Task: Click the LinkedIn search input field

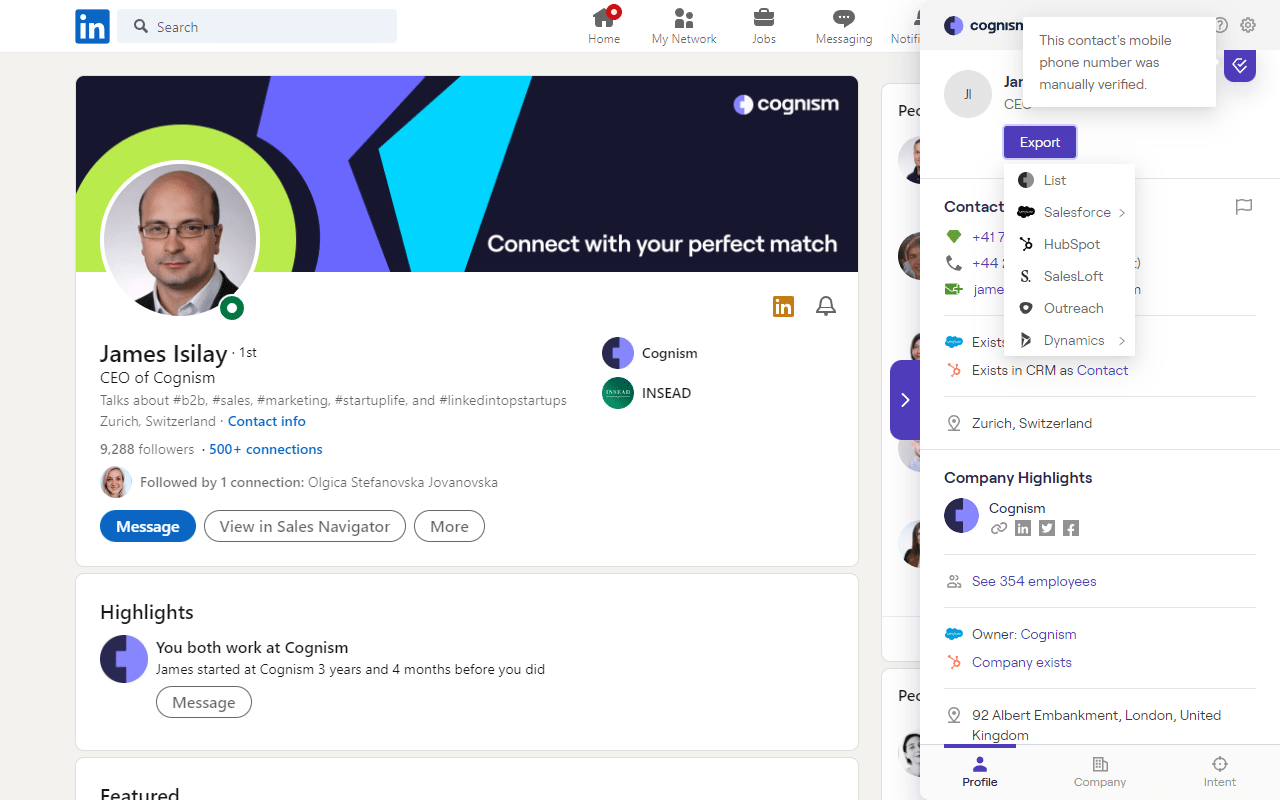Action: 256,26
